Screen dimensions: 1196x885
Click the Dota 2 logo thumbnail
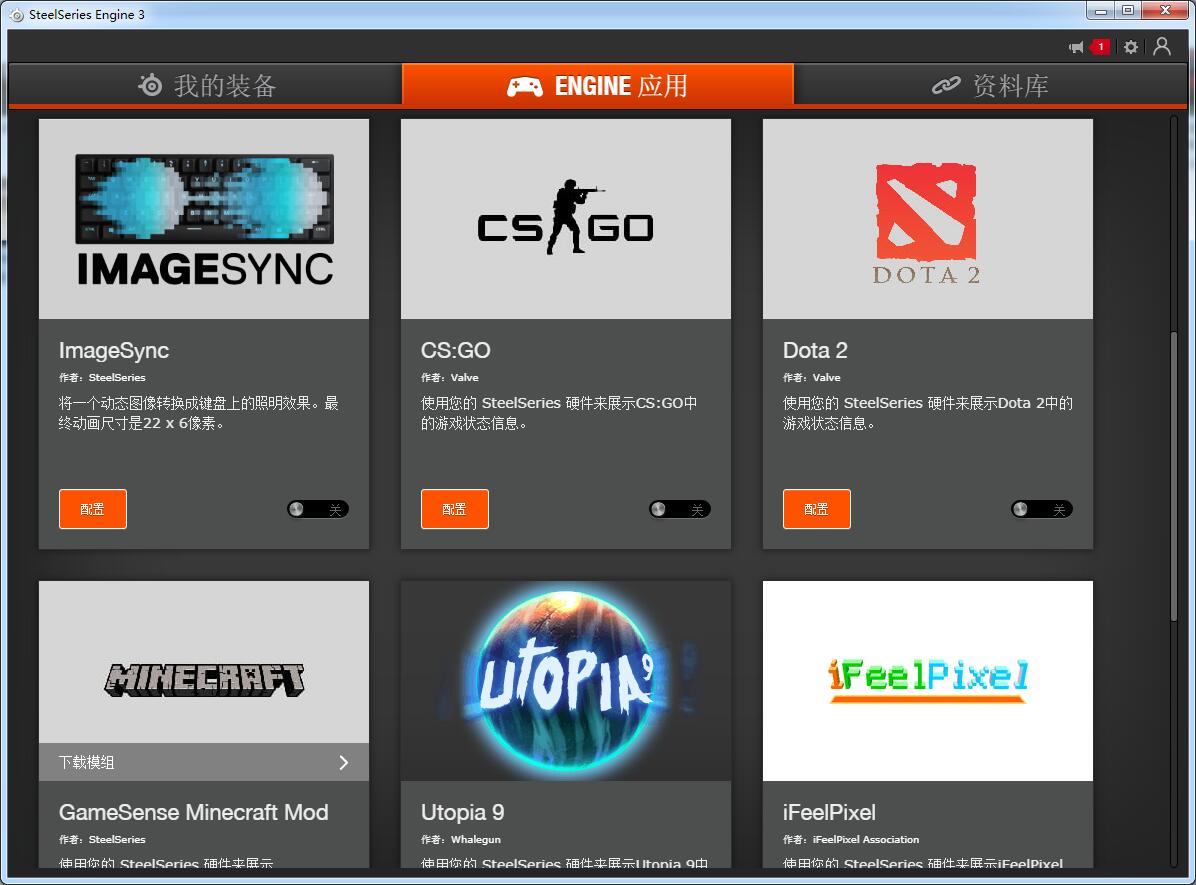tap(928, 219)
